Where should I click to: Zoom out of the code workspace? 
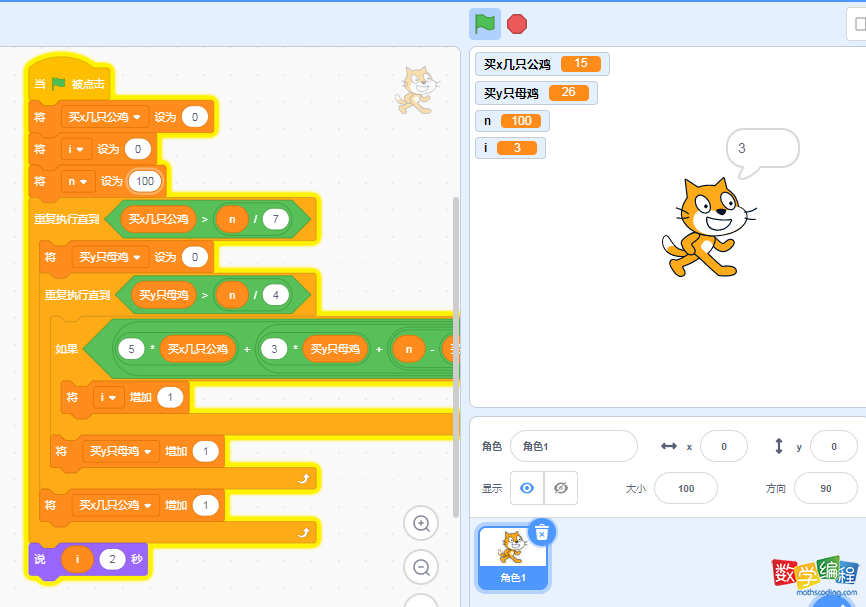[421, 567]
